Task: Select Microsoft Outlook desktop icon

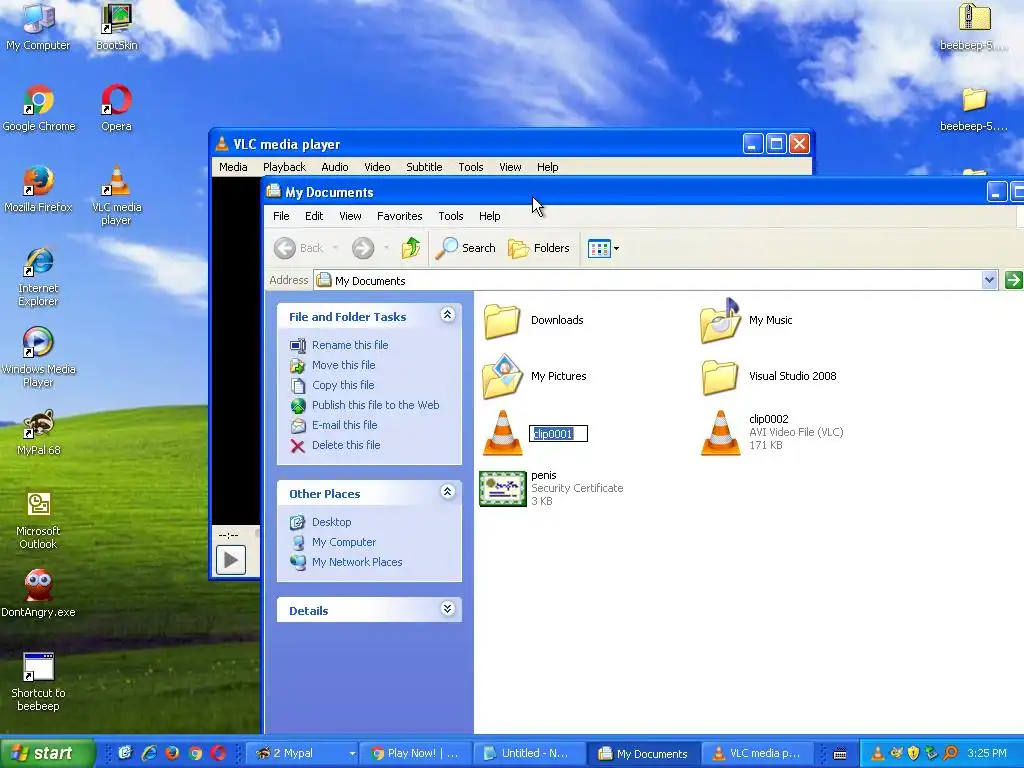Action: [x=38, y=520]
